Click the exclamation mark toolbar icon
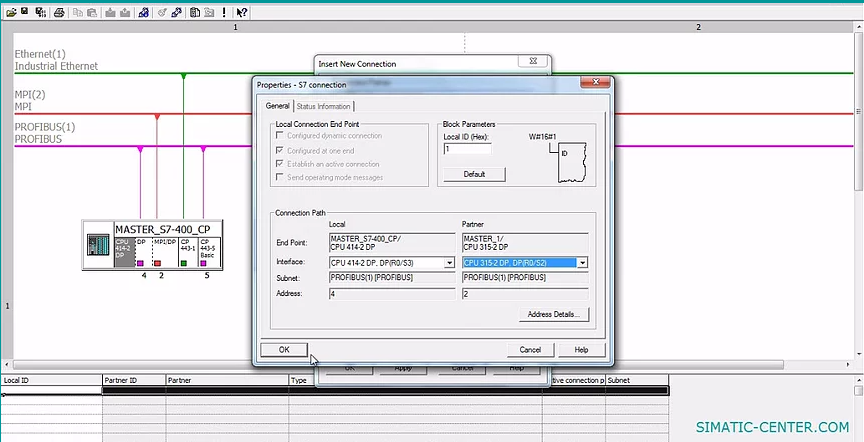The width and height of the screenshot is (864, 442). (224, 12)
